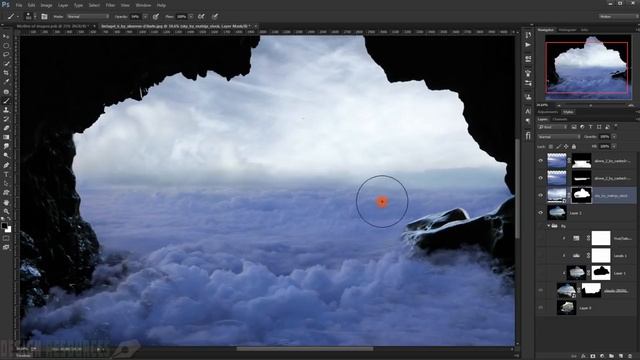
Task: Select the Gradient tool
Action: point(6,137)
